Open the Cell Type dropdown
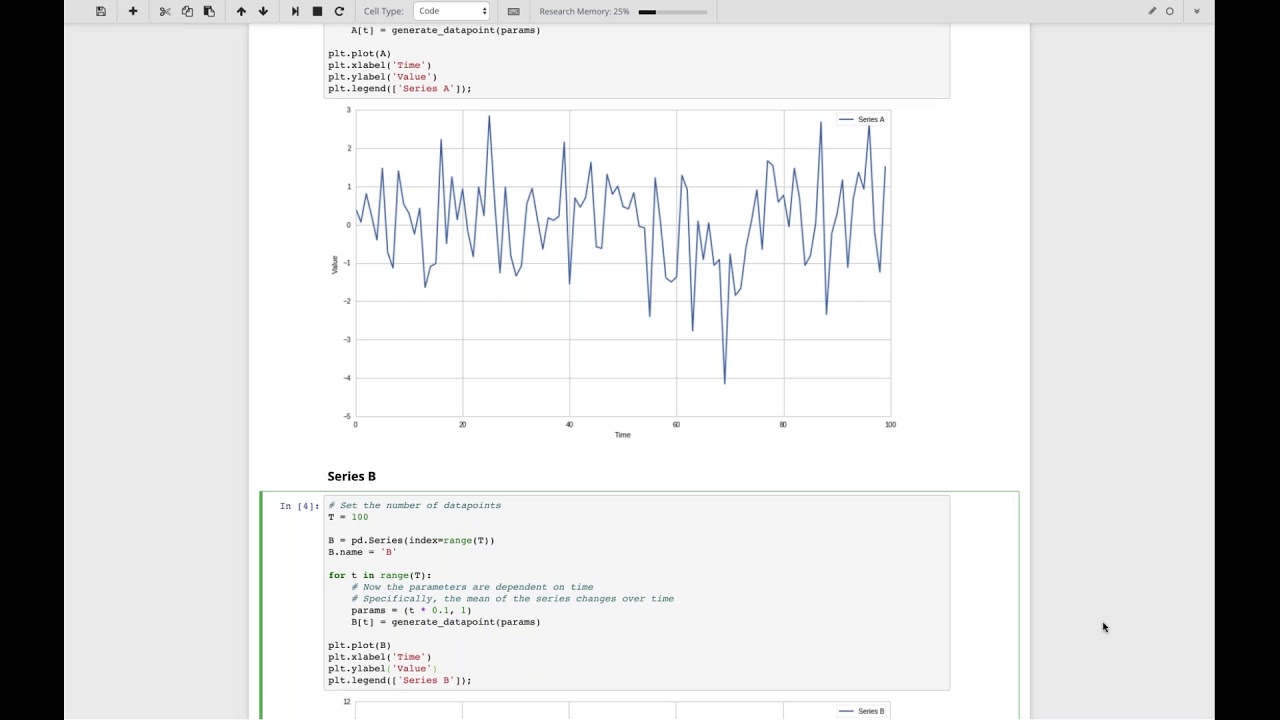 (x=452, y=11)
